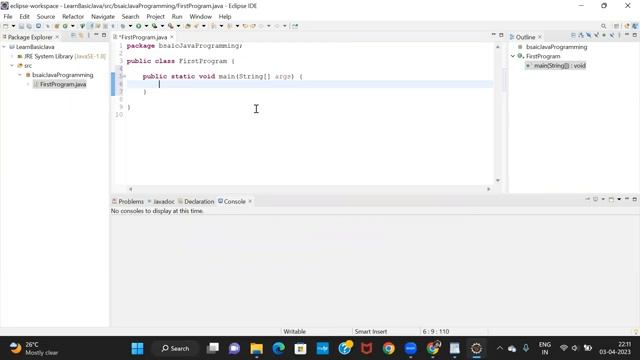Viewport: 640px width, 360px height.
Task: Click the Coverage toolbar icon
Action: pyautogui.click(x=155, y=26)
